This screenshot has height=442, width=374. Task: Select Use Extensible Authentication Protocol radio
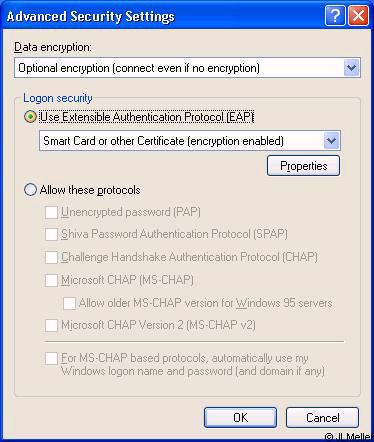coord(30,117)
